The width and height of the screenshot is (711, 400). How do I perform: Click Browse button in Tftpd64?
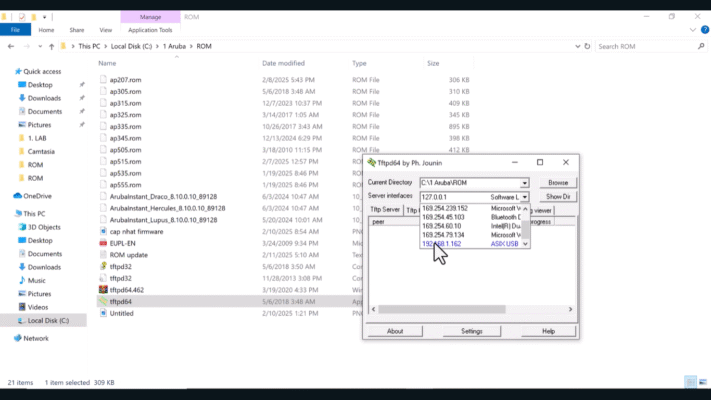pos(558,182)
